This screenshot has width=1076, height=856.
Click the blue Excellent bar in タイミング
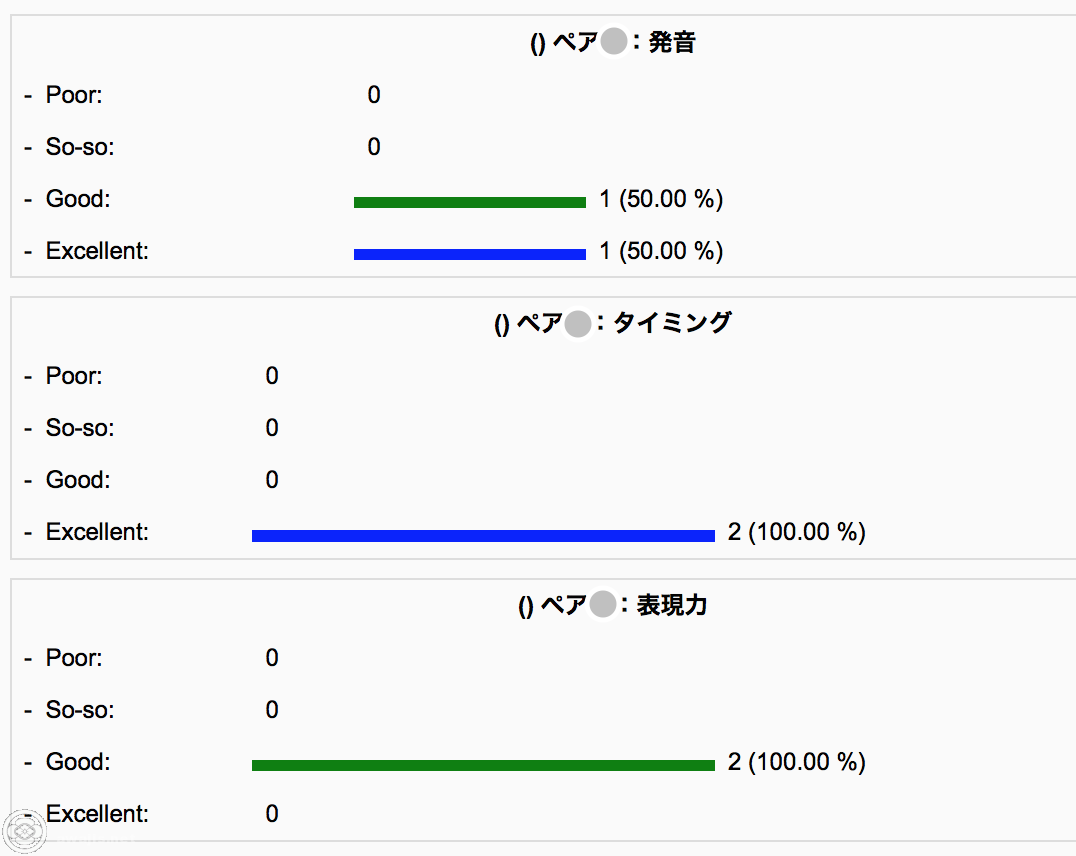483,535
